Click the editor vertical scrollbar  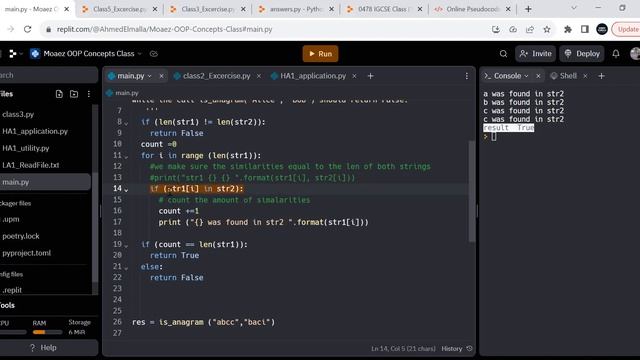tap(472, 191)
